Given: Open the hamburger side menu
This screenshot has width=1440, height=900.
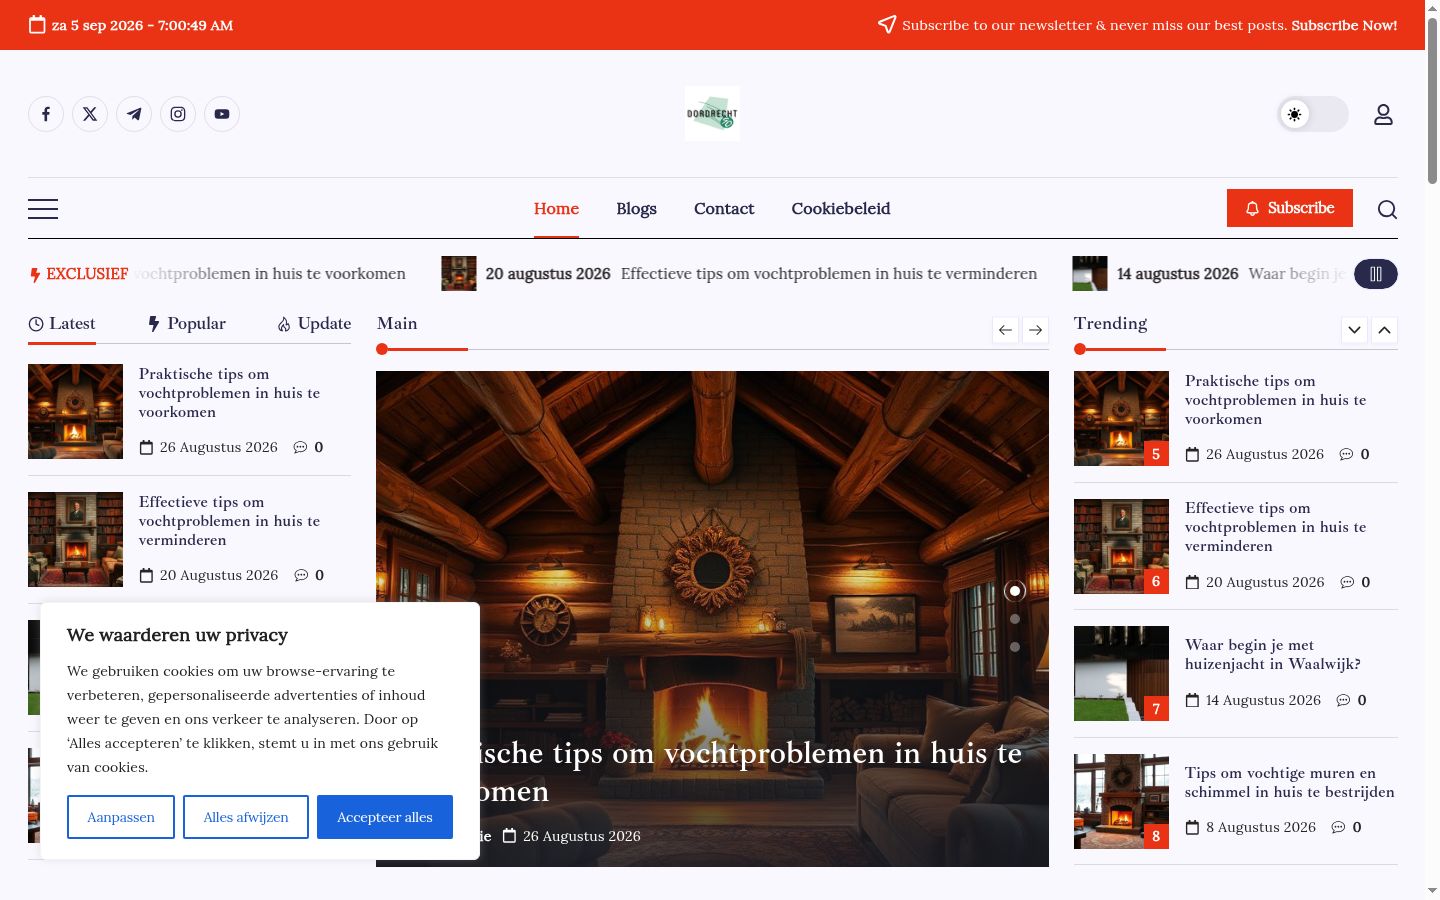Looking at the screenshot, I should pyautogui.click(x=43, y=208).
